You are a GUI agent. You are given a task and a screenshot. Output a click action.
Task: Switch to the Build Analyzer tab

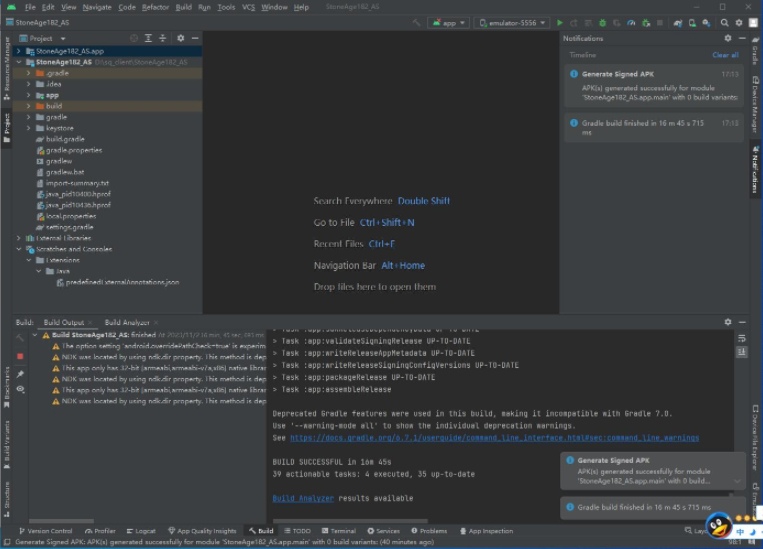pos(126,322)
